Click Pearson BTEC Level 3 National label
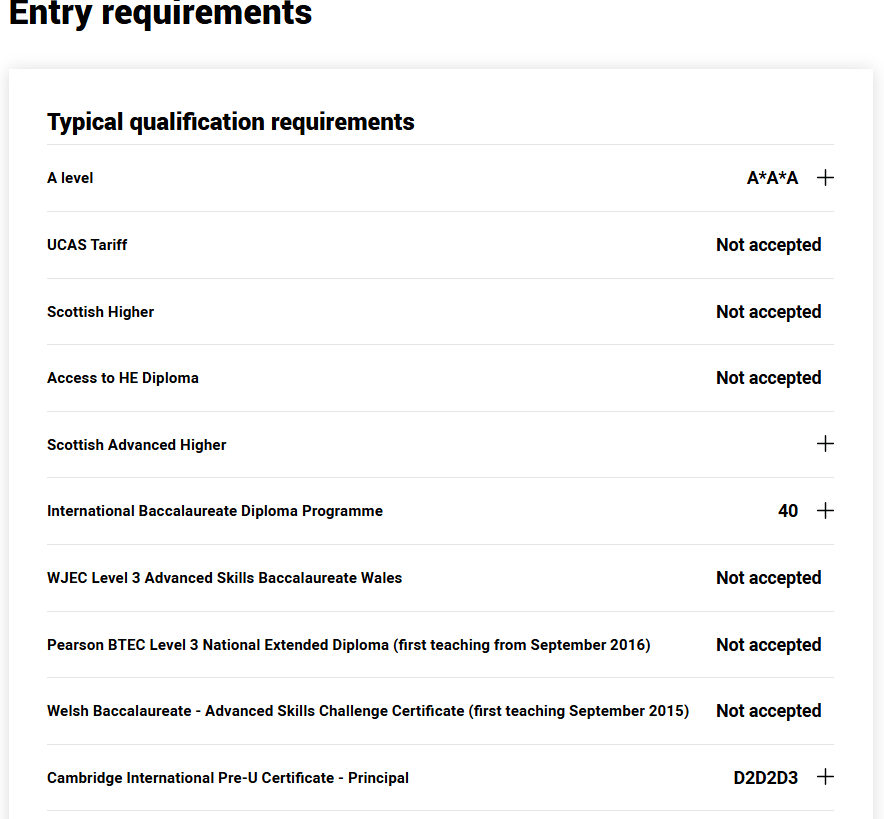The width and height of the screenshot is (884, 819). point(348,645)
